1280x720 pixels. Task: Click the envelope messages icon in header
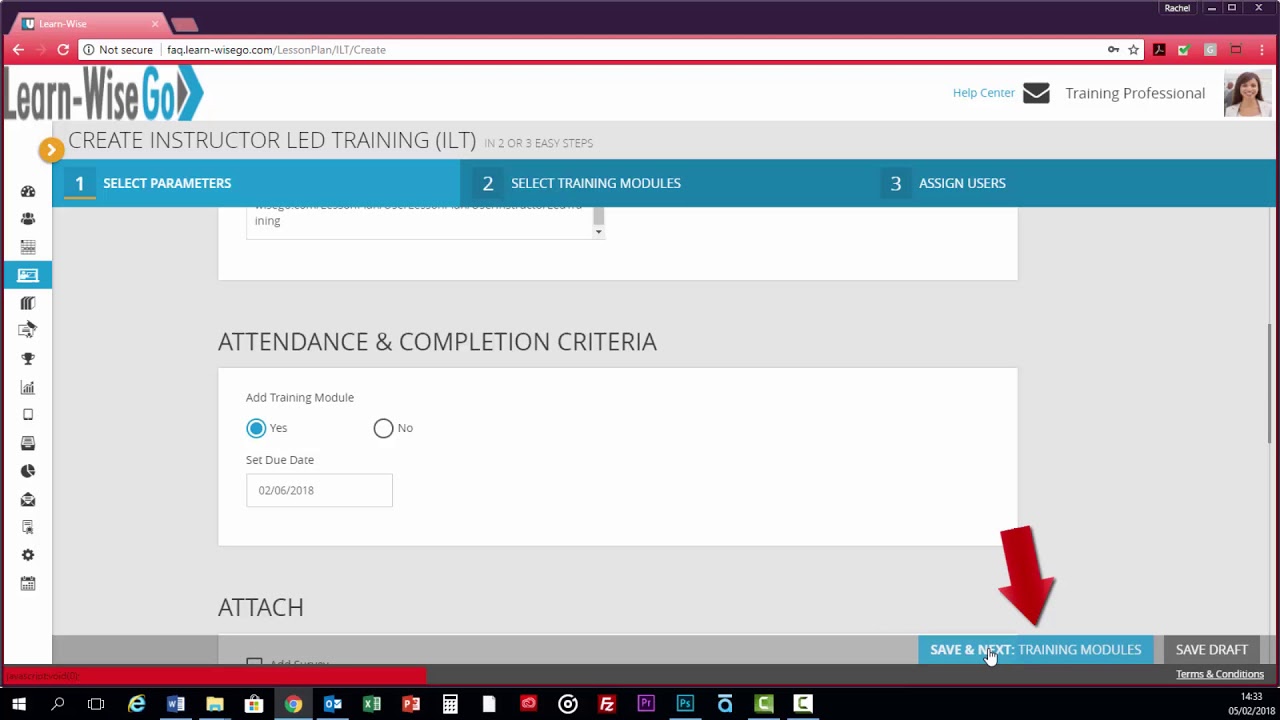(x=1036, y=93)
